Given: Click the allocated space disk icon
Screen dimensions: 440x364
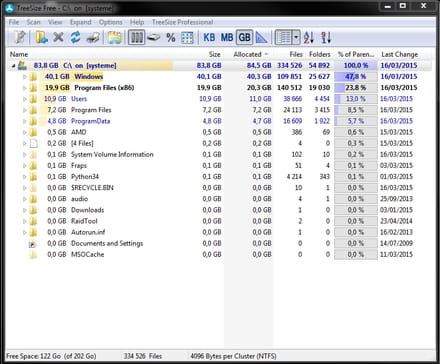Looking at the screenshot, I should (x=154, y=37).
